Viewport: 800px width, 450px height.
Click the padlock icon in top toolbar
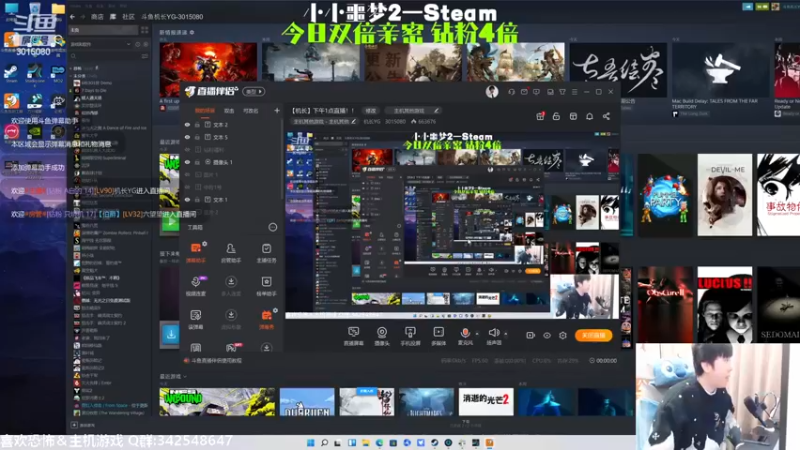point(556,116)
